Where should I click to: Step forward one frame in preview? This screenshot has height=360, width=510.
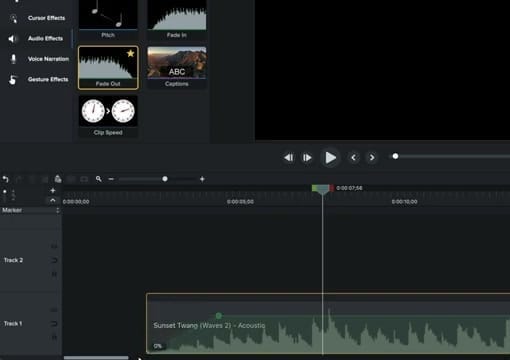pos(307,157)
